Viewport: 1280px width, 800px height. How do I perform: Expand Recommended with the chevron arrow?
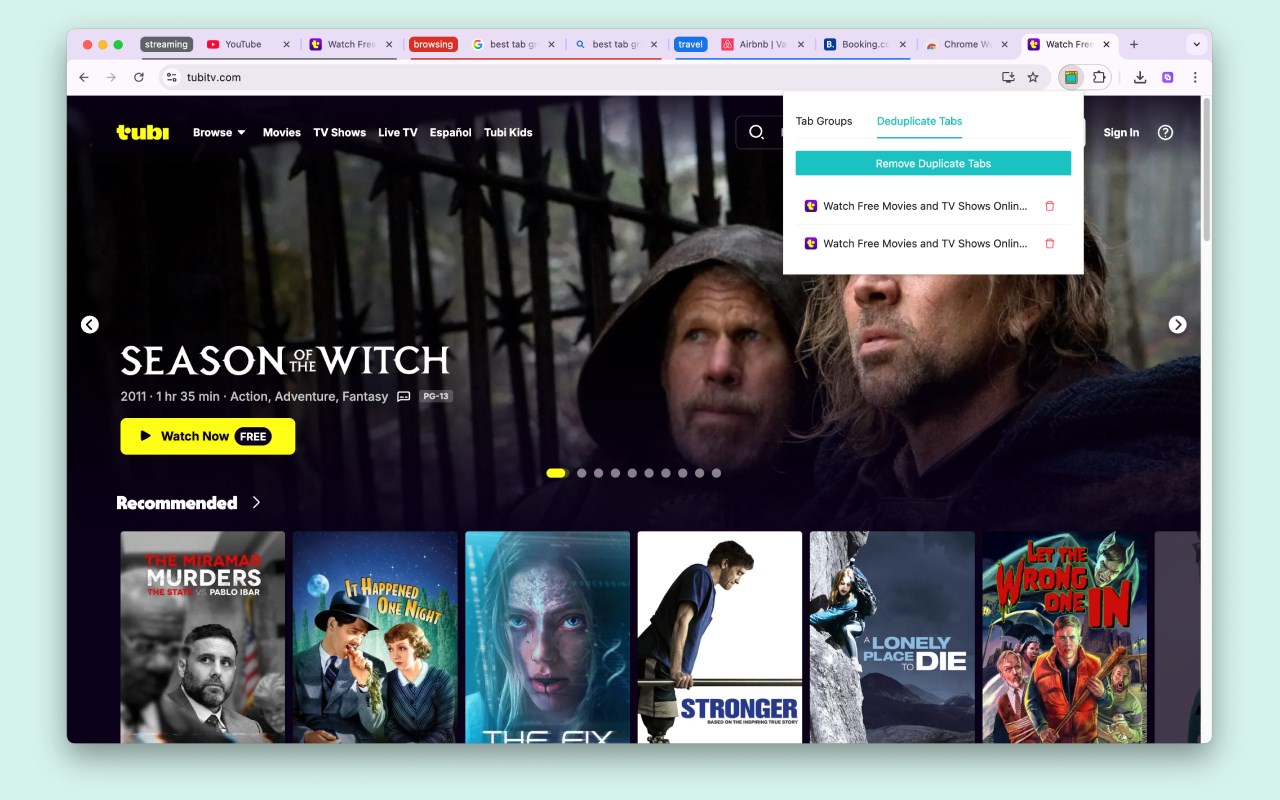tap(256, 503)
